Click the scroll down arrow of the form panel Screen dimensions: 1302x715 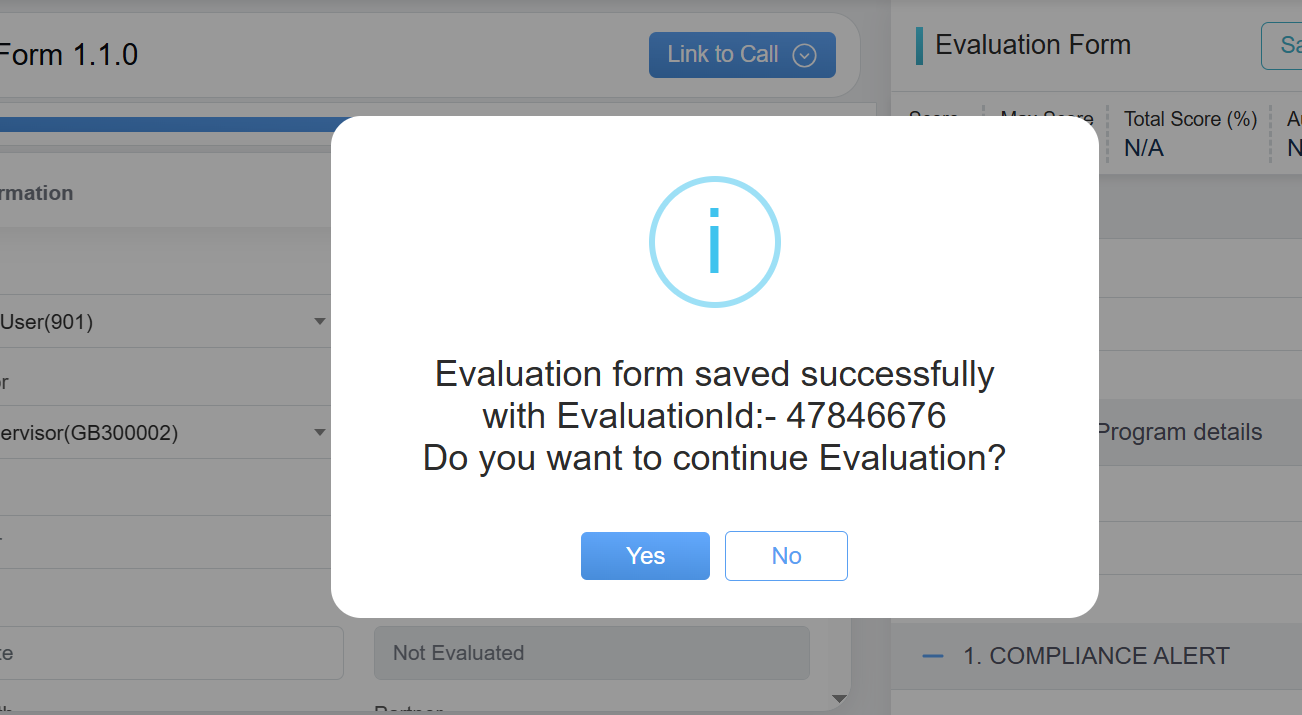pyautogui.click(x=839, y=698)
